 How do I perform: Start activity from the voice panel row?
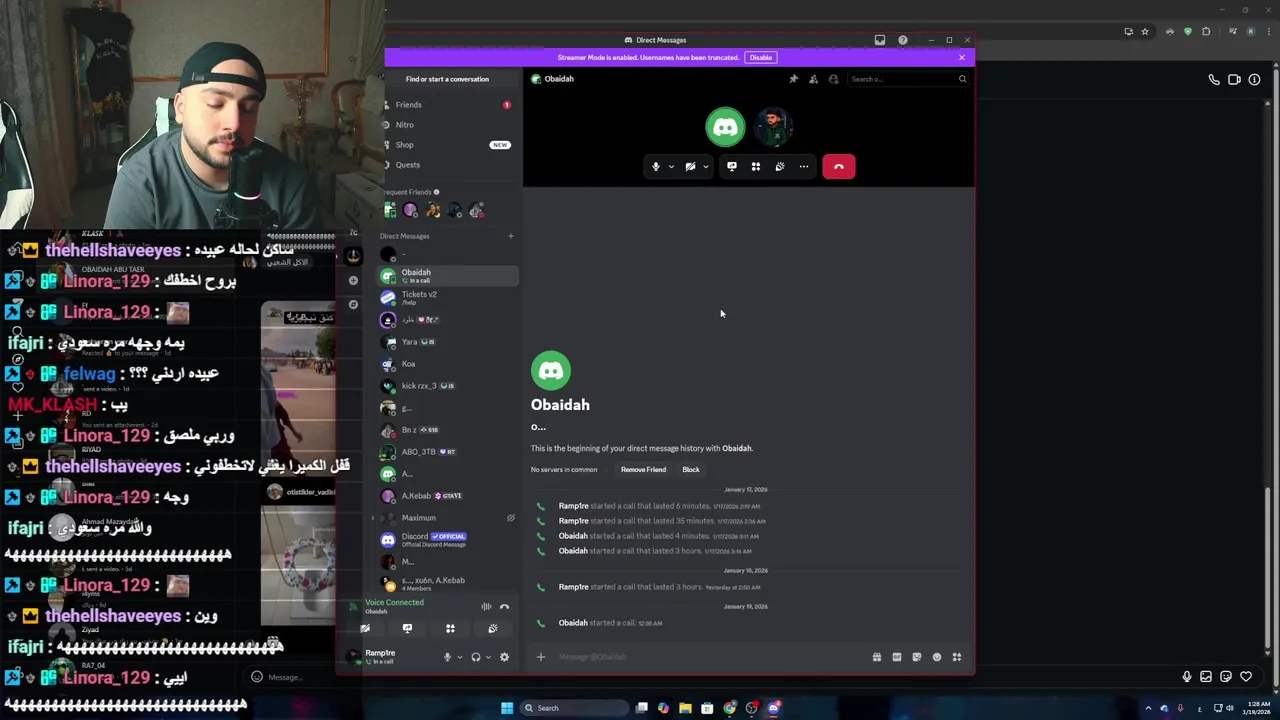click(x=450, y=629)
